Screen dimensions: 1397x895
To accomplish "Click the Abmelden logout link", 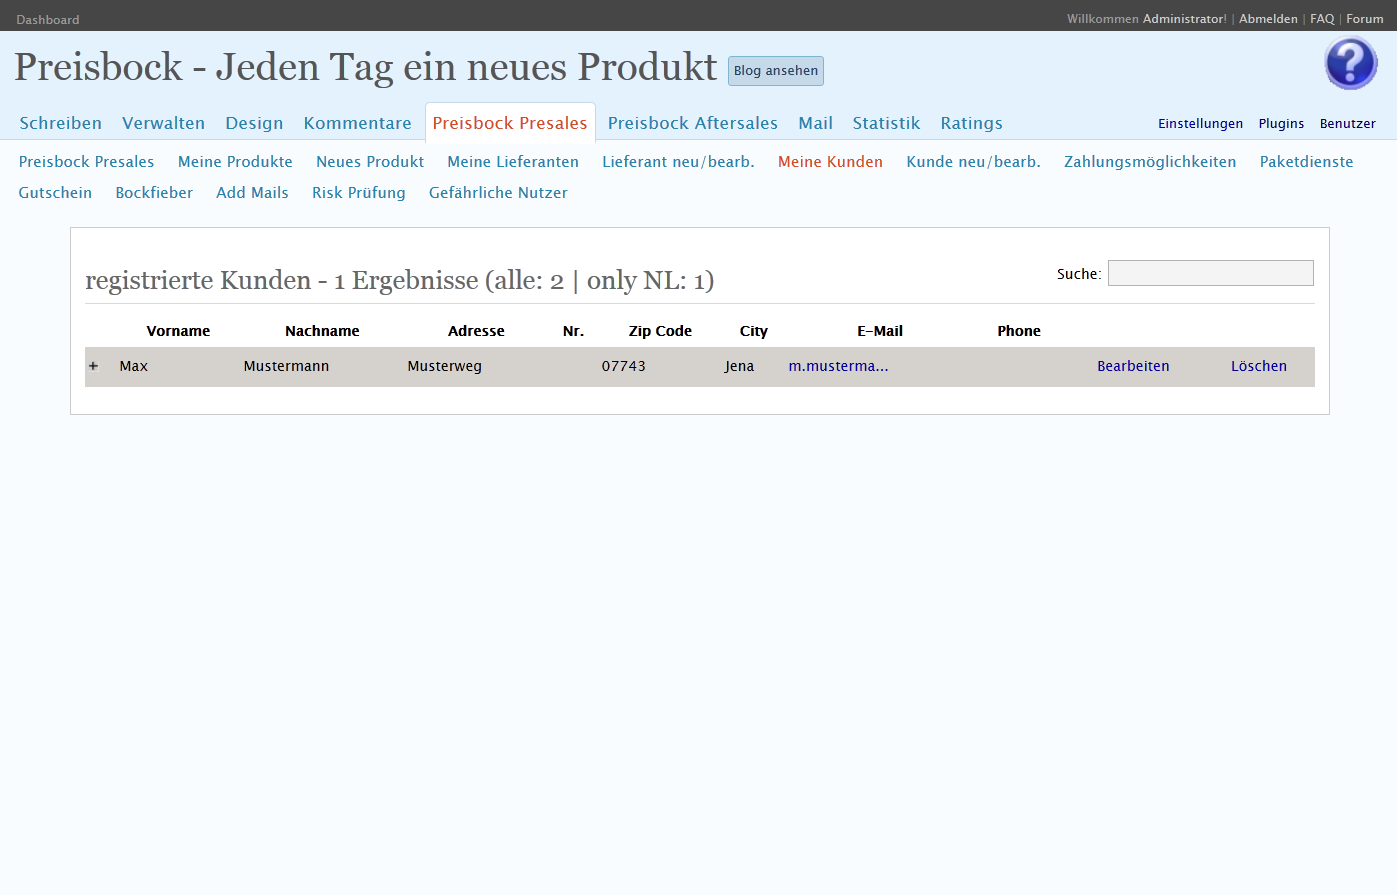I will (1268, 19).
